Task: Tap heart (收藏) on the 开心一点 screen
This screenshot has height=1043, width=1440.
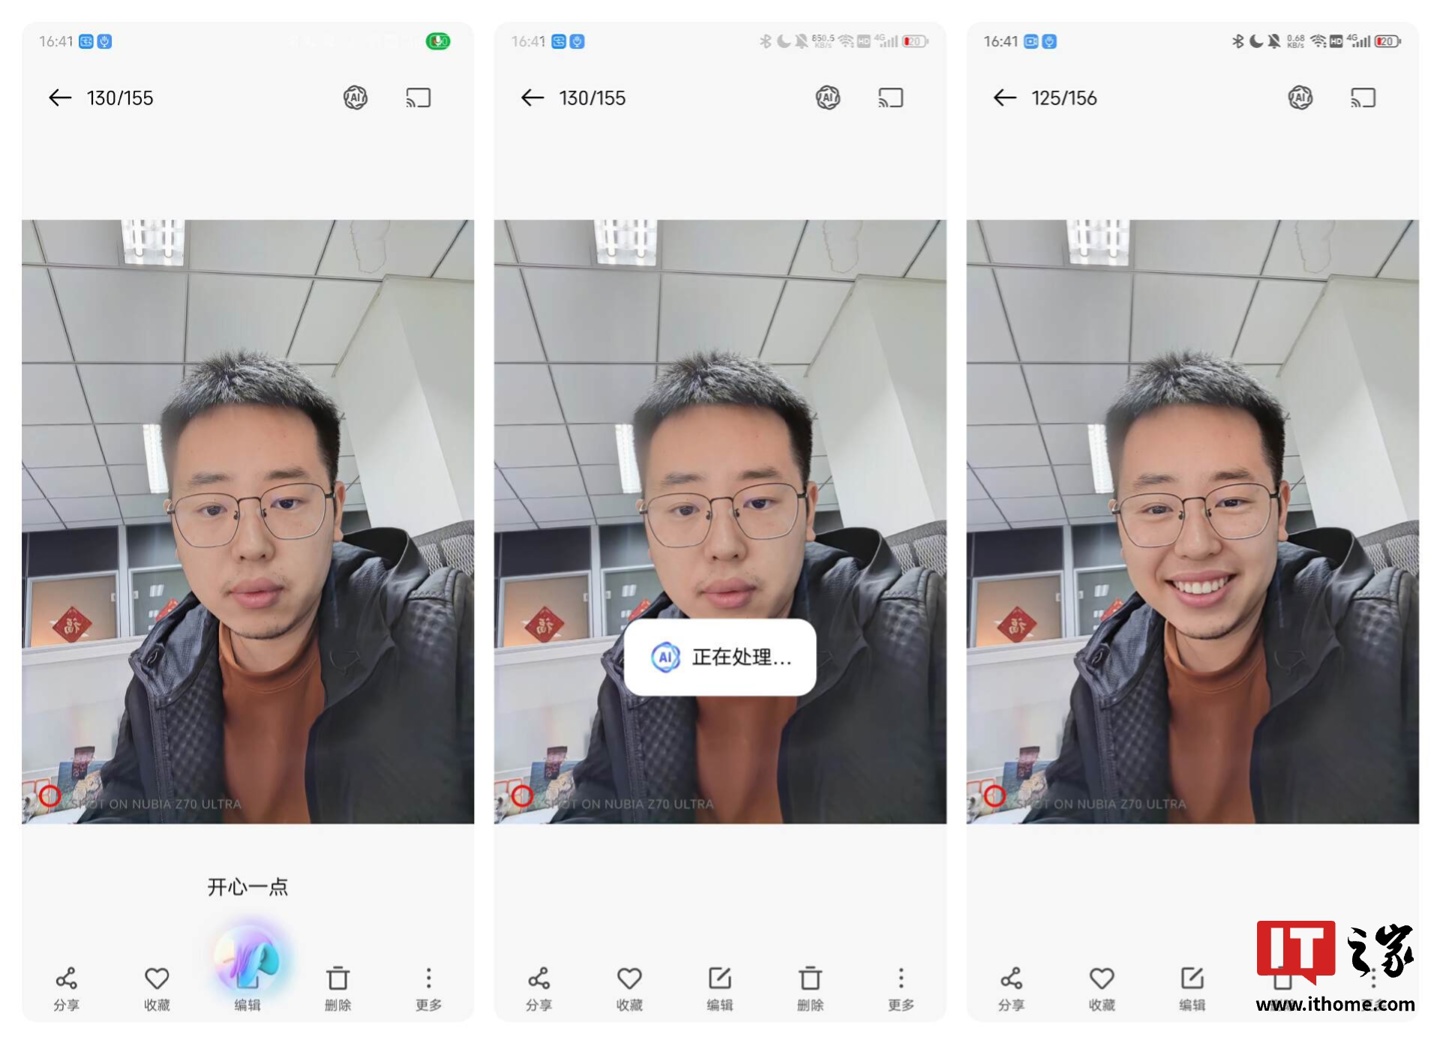Action: point(157,987)
